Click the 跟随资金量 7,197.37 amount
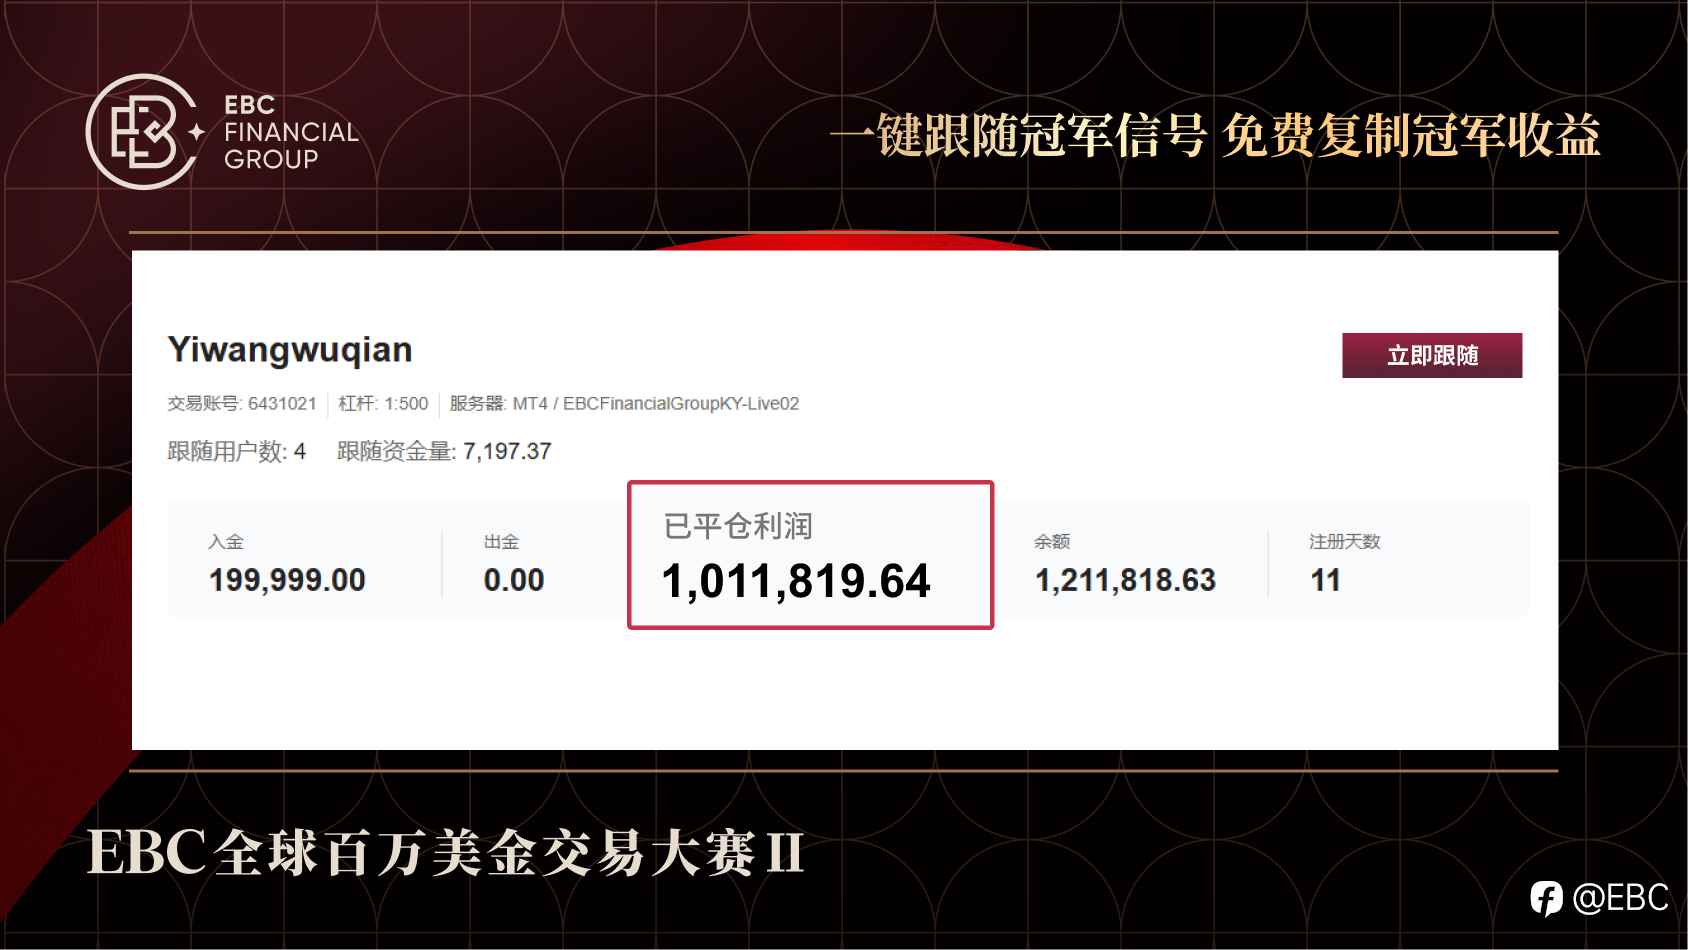Screen dimensions: 1688x950 [x=444, y=451]
